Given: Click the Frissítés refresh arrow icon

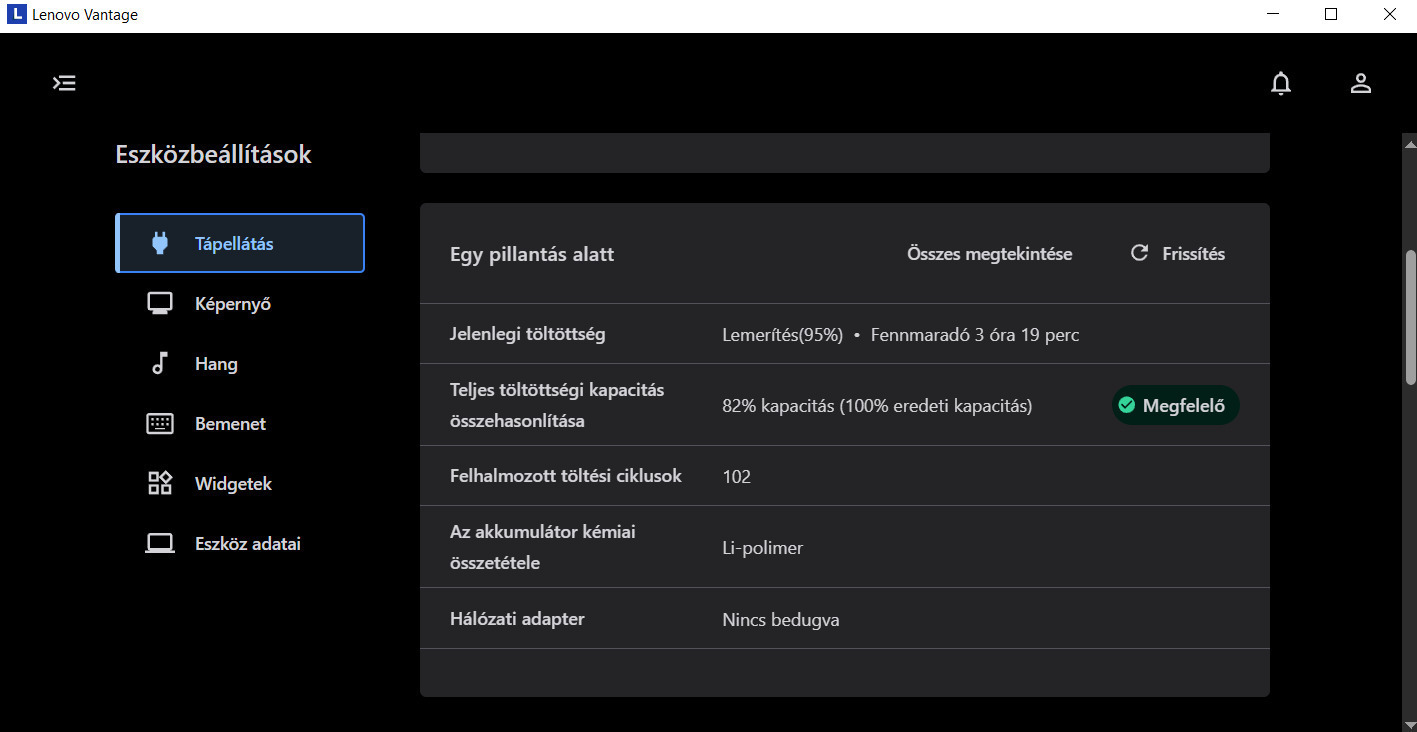Looking at the screenshot, I should coord(1139,253).
